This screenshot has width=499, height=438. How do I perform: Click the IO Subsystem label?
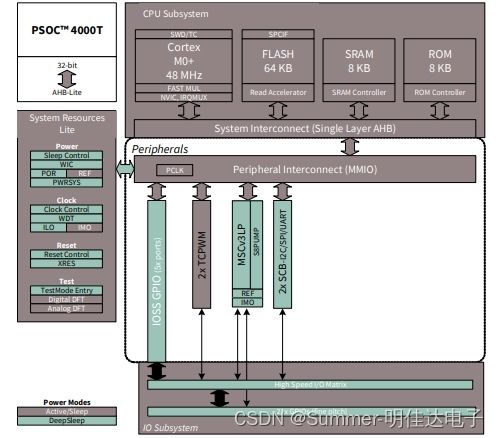170,428
